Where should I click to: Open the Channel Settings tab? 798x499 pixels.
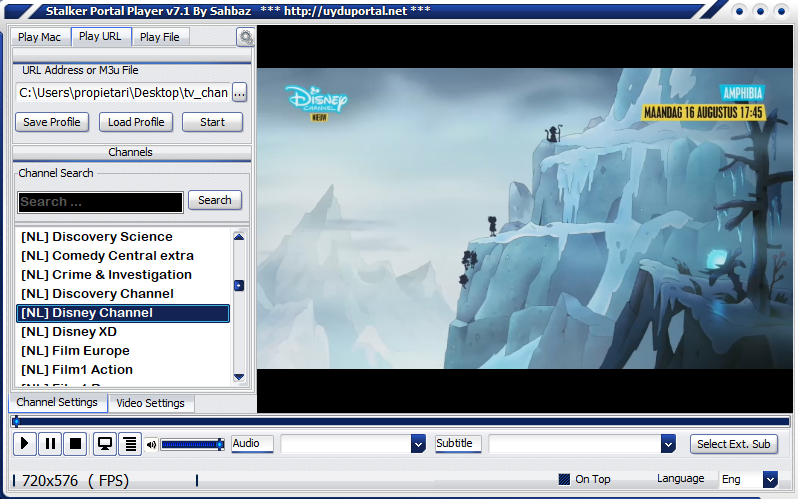57,402
